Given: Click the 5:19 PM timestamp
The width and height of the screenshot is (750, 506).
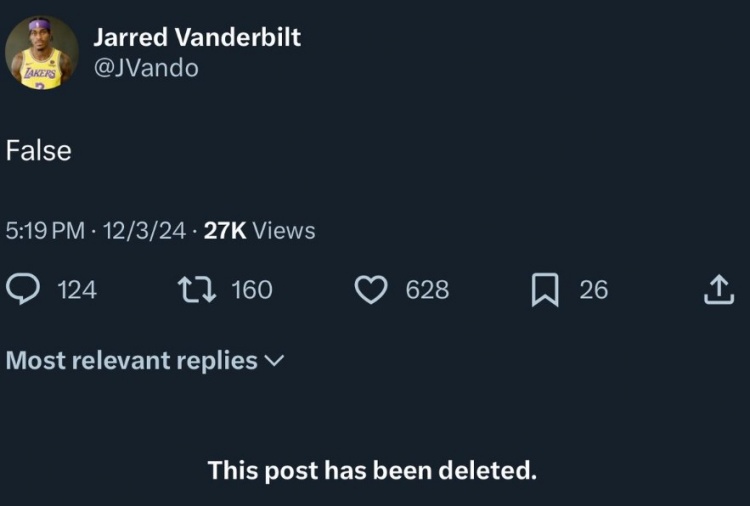Looking at the screenshot, I should click(x=45, y=231).
